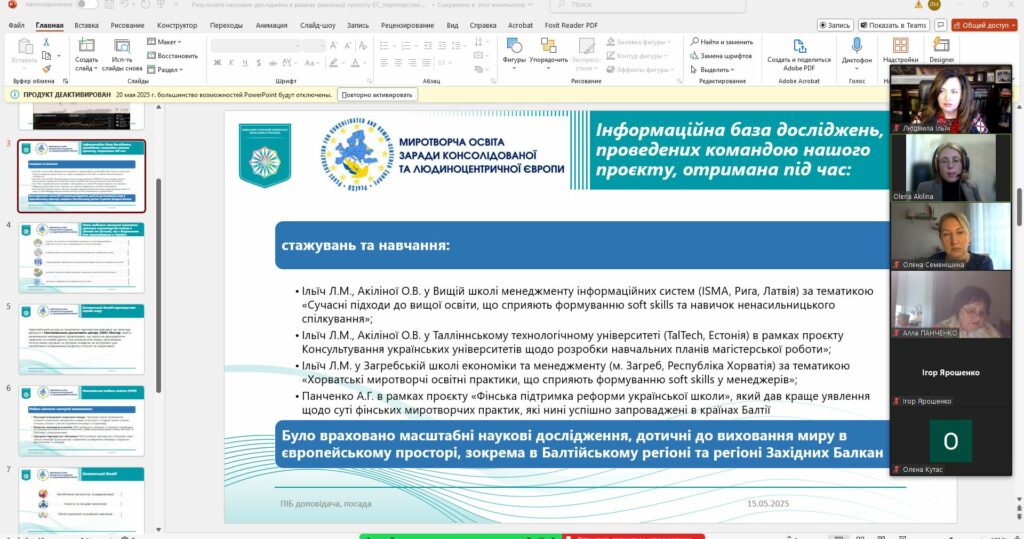Click the comments speech bubble icon
Screen dimensions: 1024x539
(940, 25)
